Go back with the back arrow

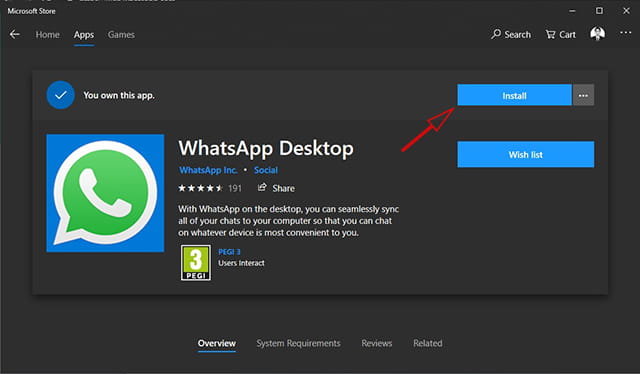click(x=15, y=35)
